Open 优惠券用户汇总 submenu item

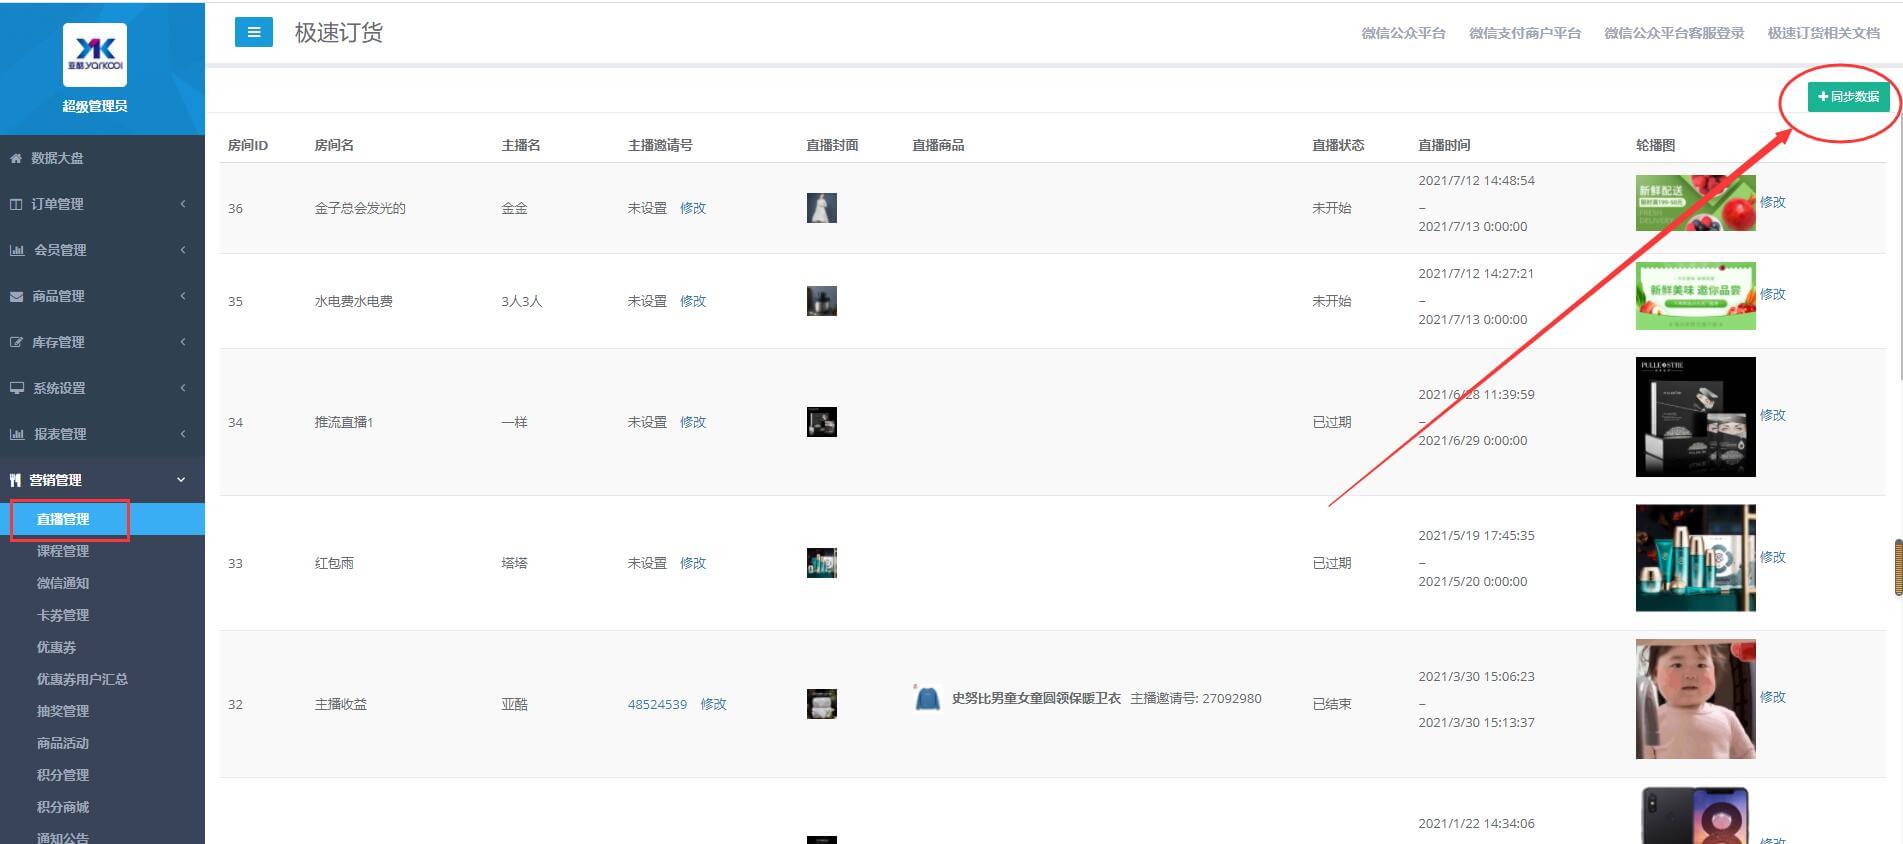click(x=82, y=679)
